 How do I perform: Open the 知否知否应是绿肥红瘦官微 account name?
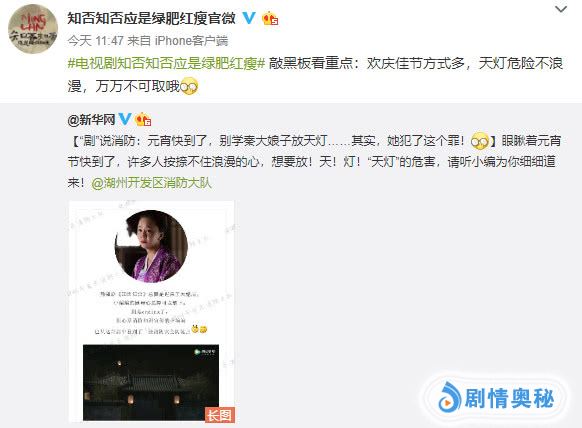pyautogui.click(x=151, y=18)
